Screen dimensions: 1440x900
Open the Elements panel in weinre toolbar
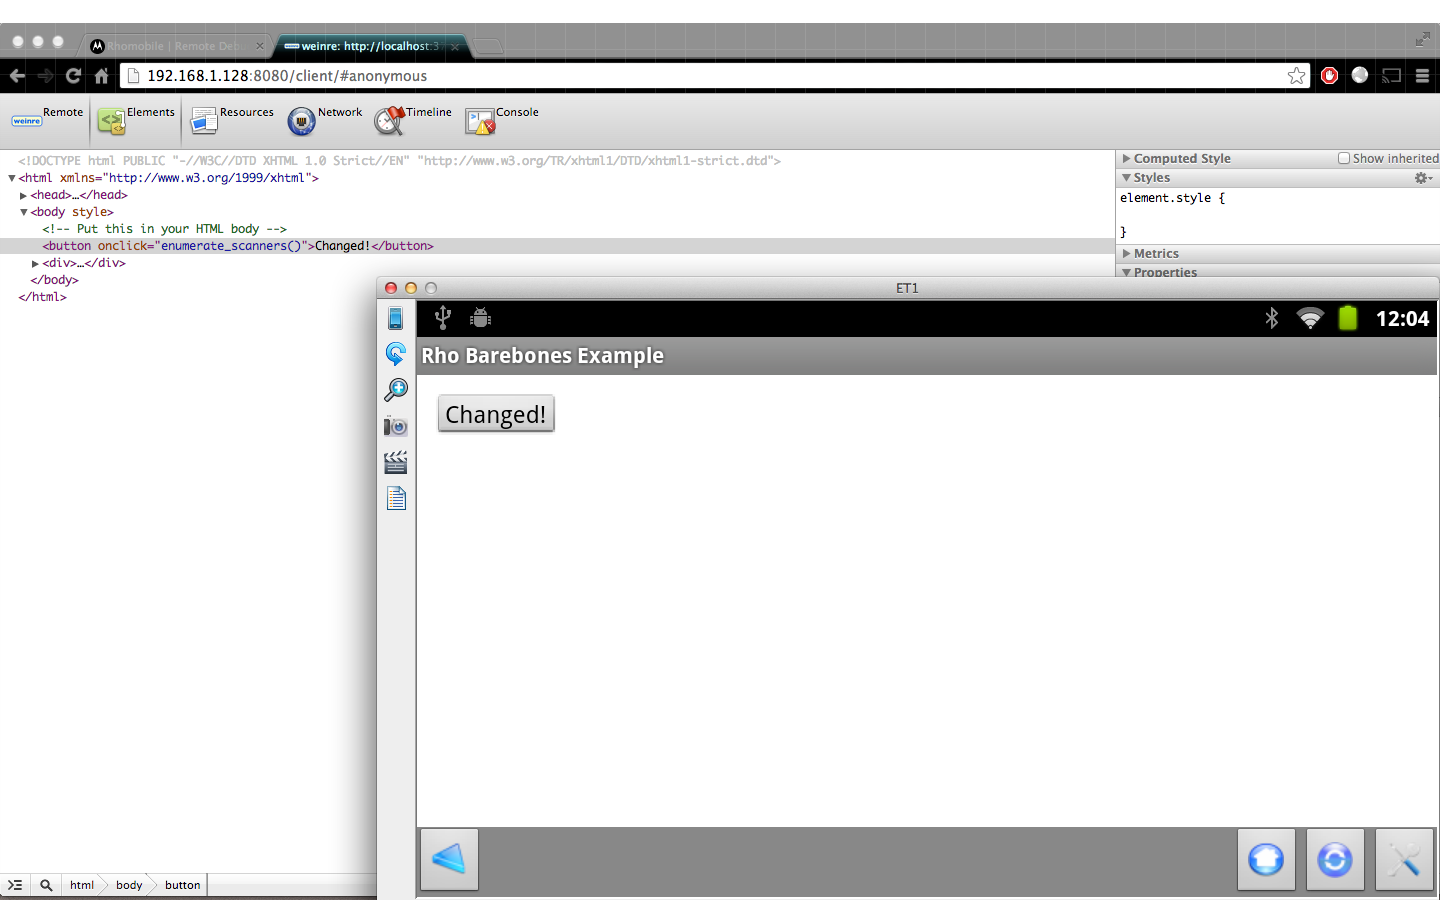pos(136,120)
